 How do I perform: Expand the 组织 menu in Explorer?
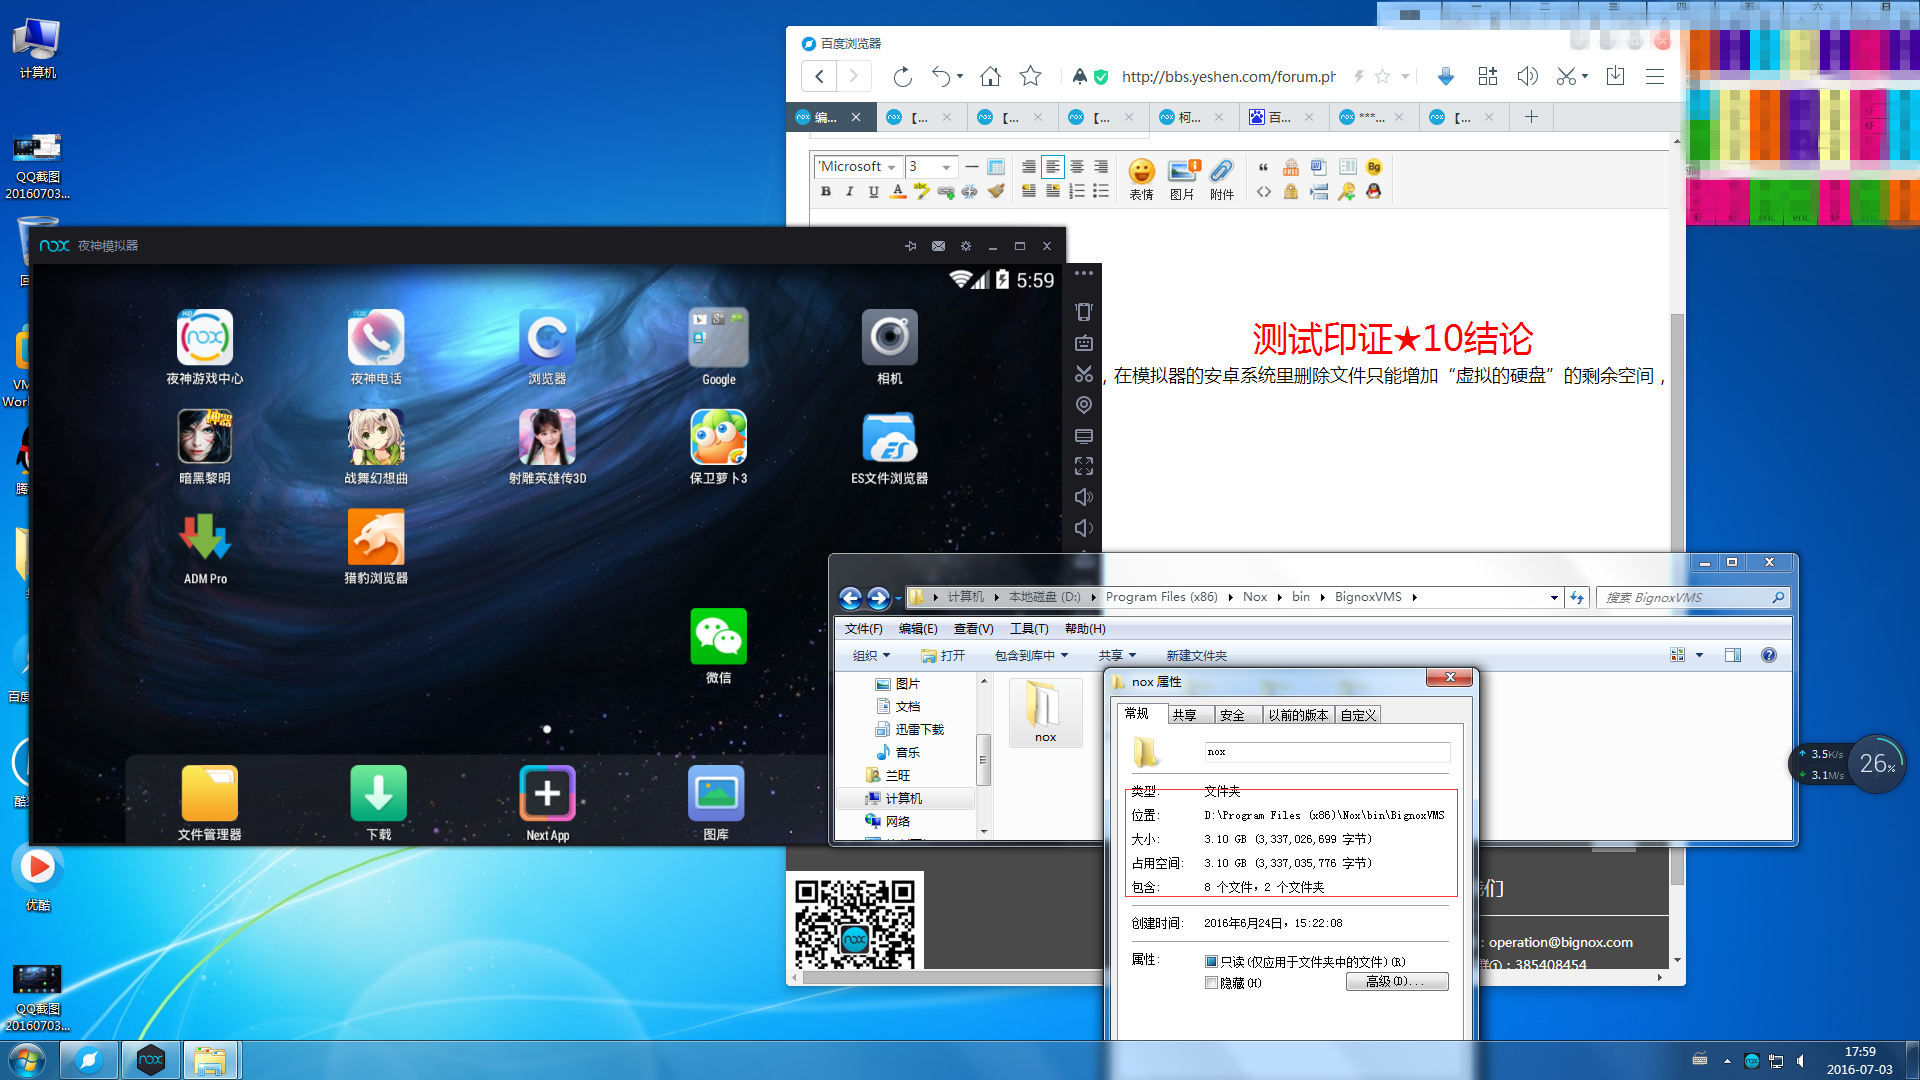(871, 655)
